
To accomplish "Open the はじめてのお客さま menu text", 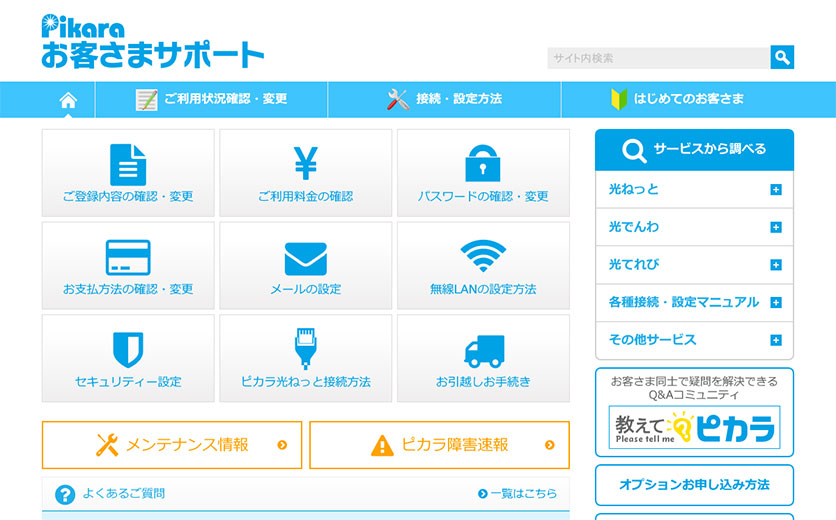I will point(688,99).
